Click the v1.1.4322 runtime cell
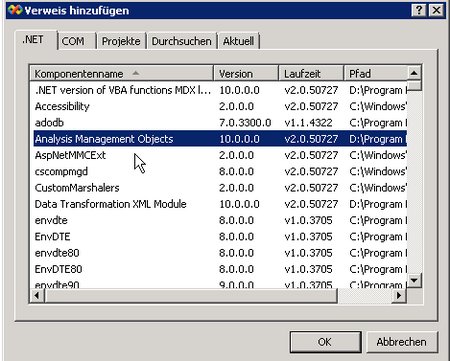The height and width of the screenshot is (361, 450). tap(308, 123)
